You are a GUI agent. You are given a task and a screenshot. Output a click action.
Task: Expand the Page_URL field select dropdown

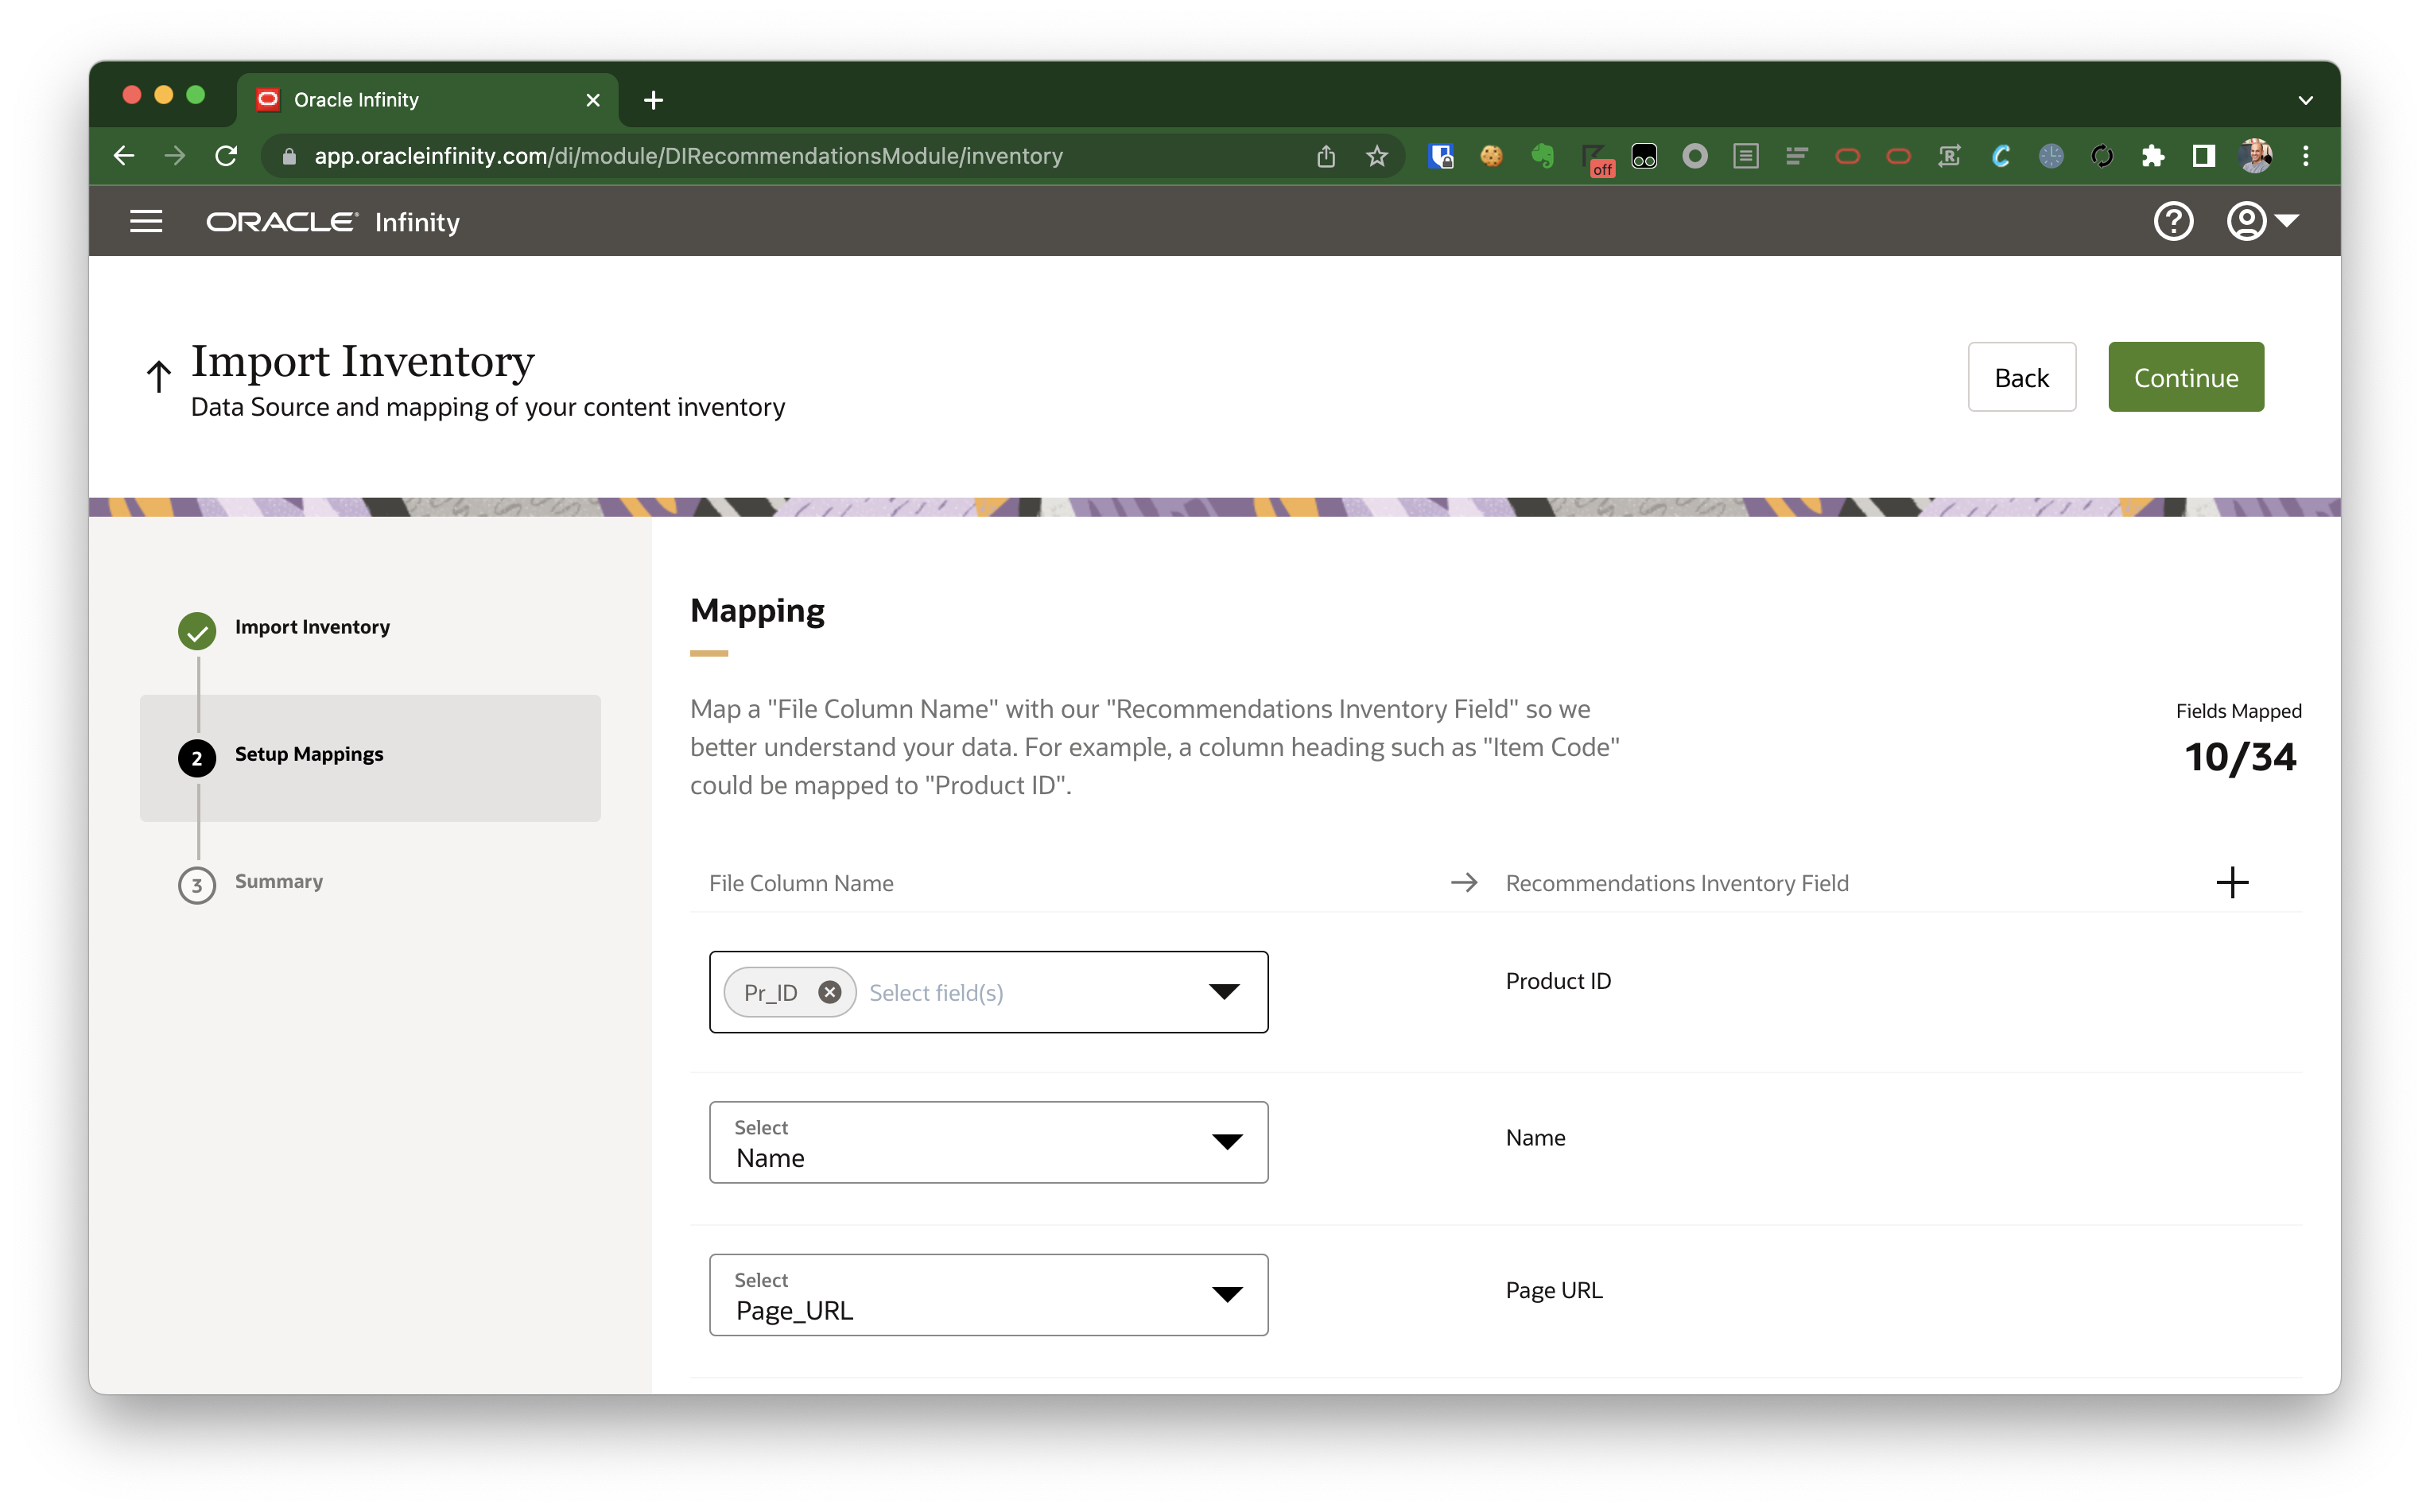[x=1230, y=1294]
